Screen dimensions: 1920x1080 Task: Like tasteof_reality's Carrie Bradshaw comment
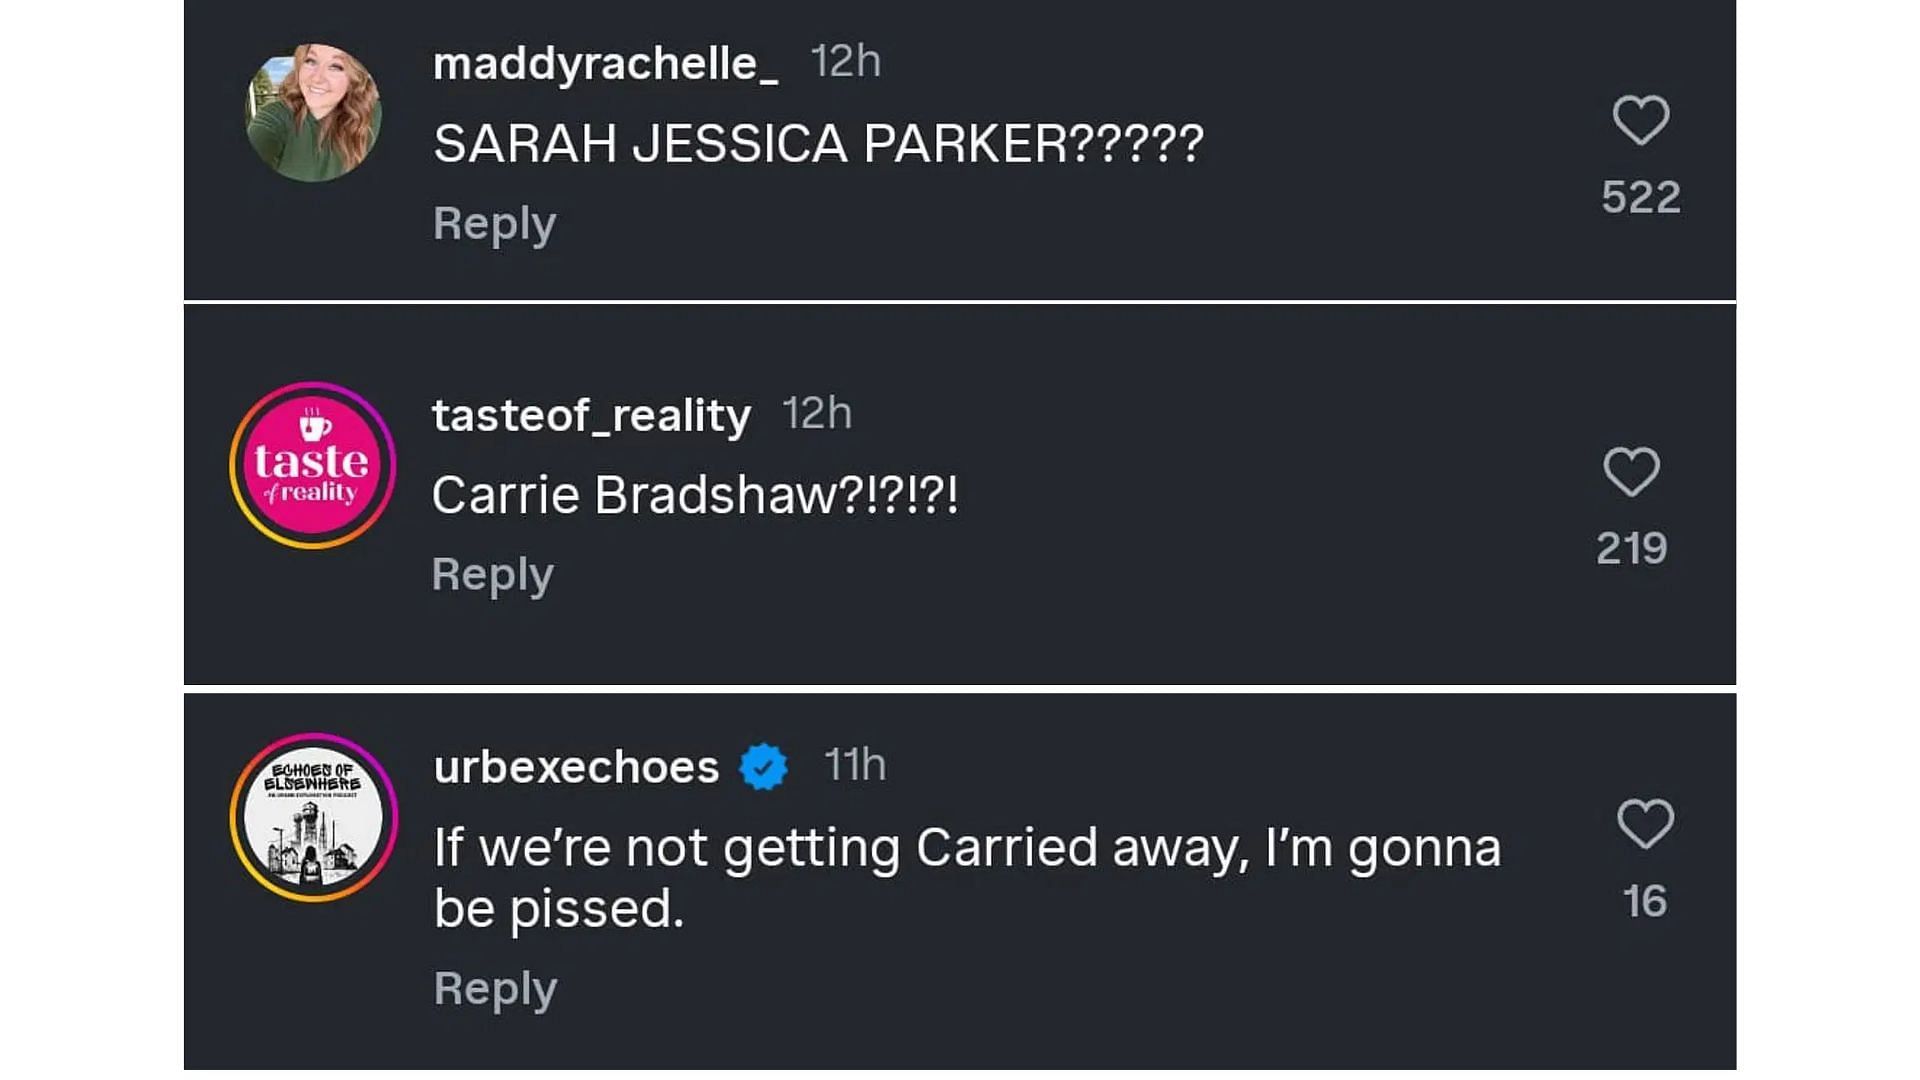(1632, 471)
